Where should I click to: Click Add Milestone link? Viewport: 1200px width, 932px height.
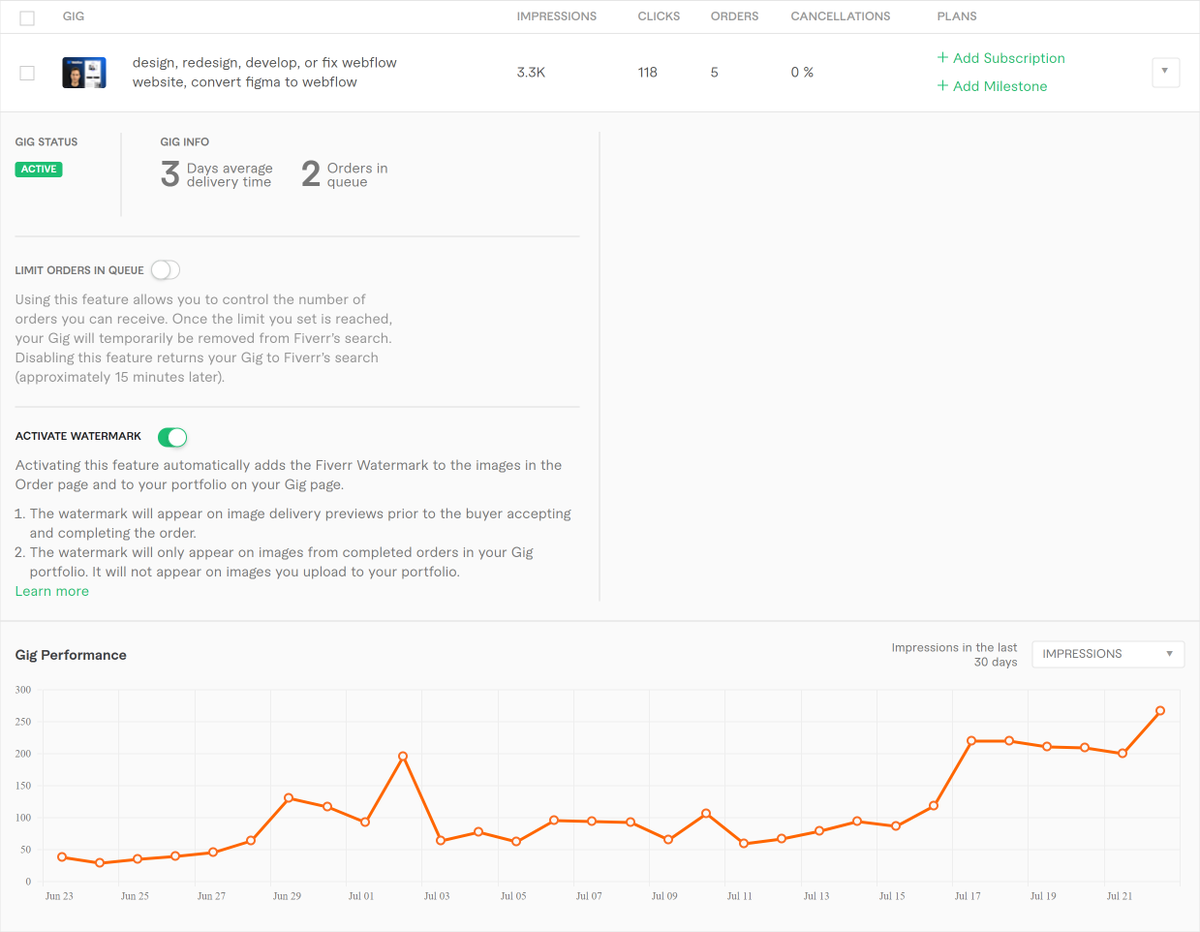992,86
